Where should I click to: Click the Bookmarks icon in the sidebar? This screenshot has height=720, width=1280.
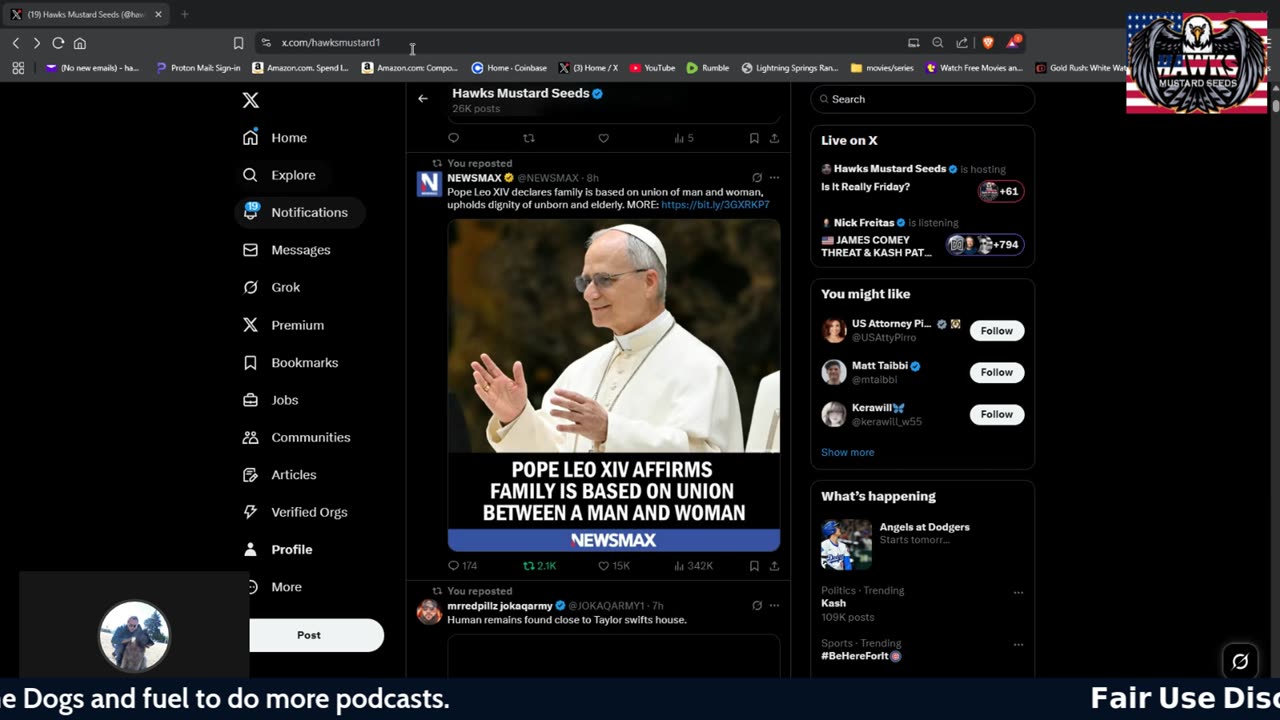(x=251, y=362)
